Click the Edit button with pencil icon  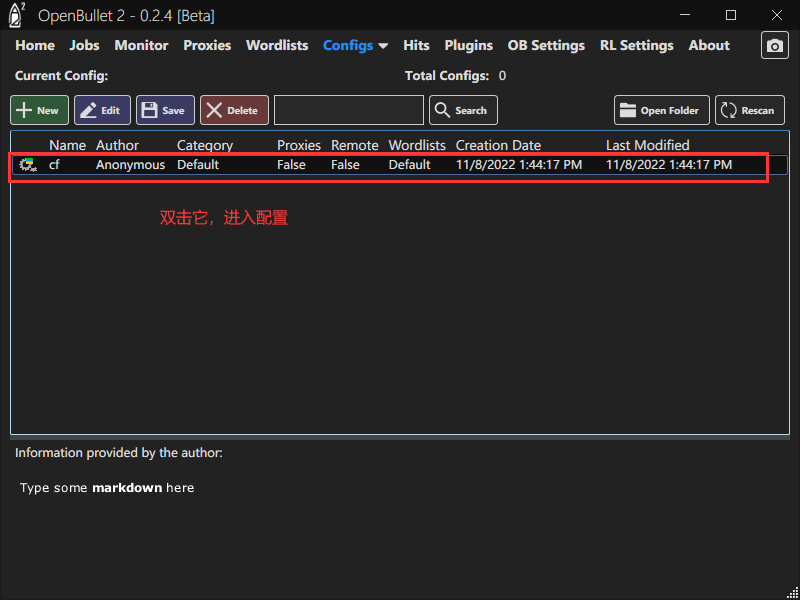tap(102, 110)
